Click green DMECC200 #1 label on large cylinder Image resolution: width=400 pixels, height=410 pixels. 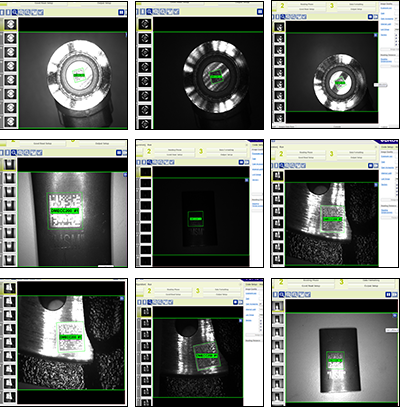(x=65, y=211)
